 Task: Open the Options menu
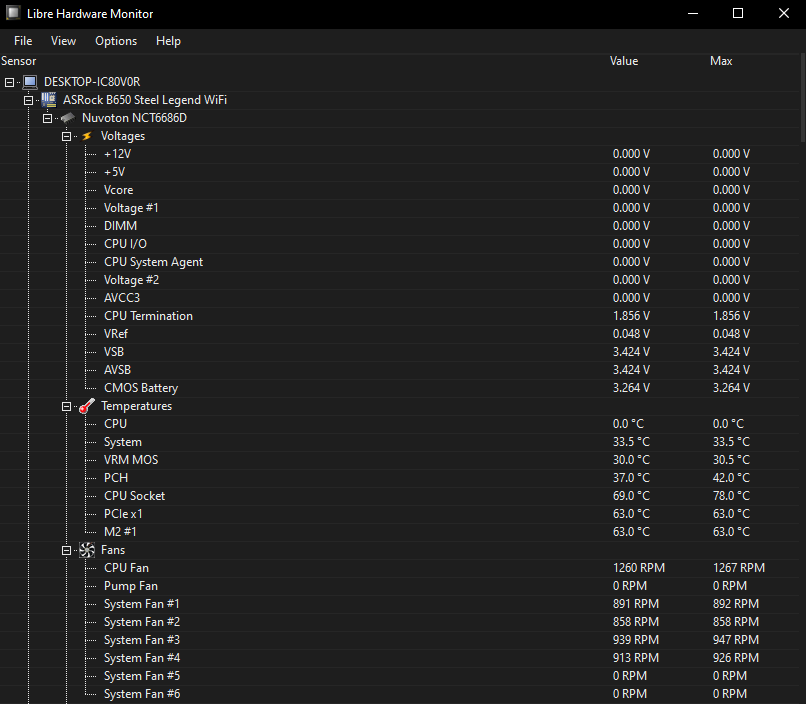coord(116,41)
